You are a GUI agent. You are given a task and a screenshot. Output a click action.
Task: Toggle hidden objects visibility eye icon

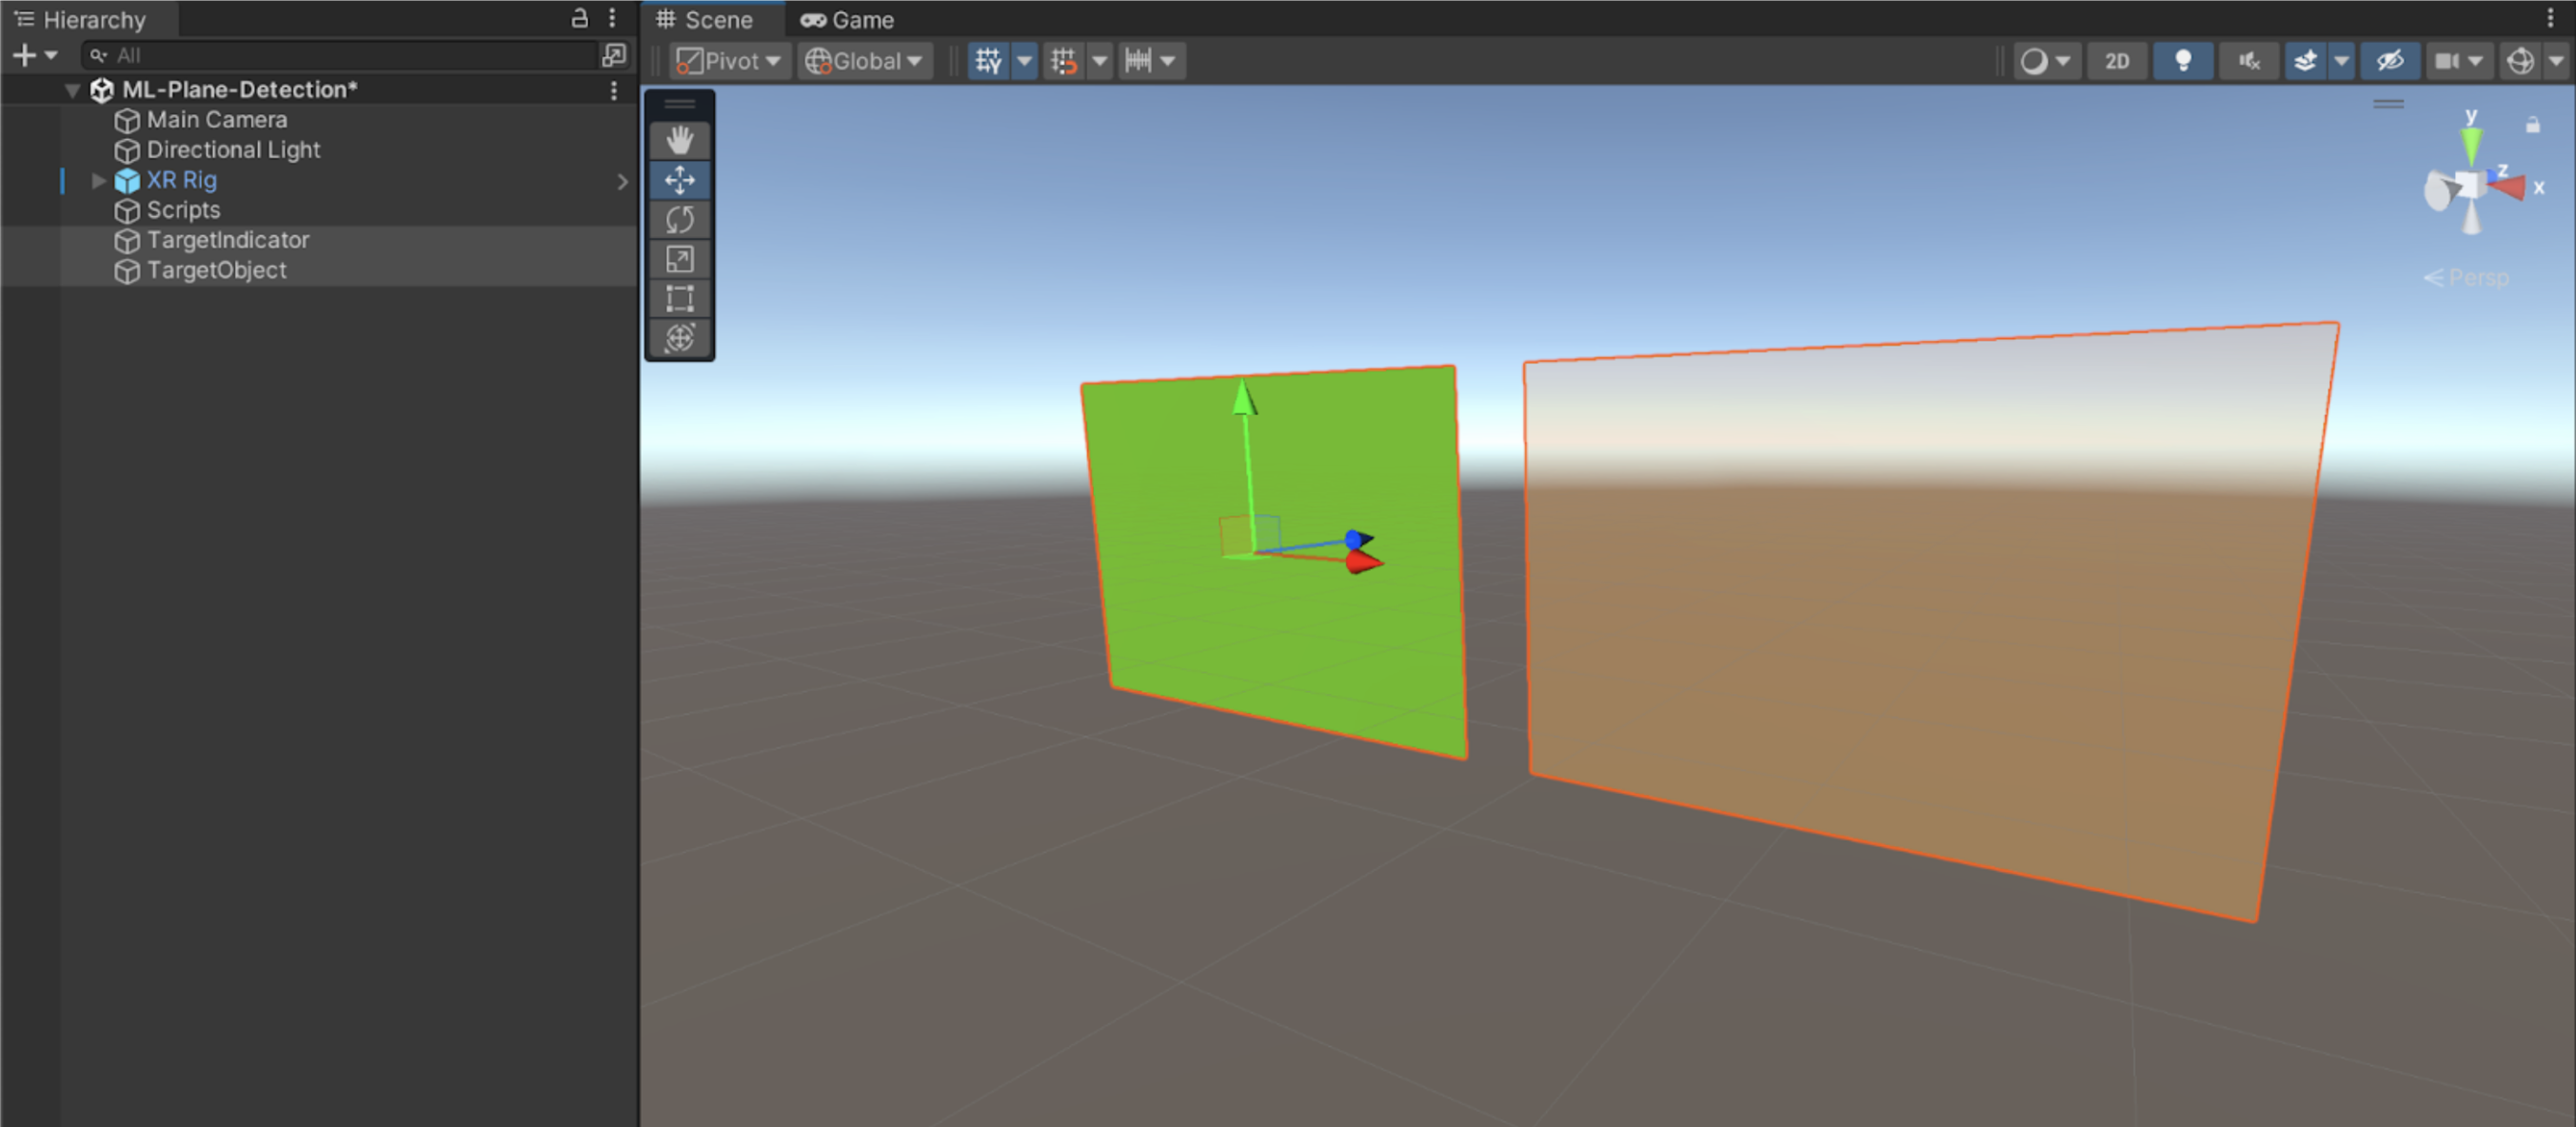[2389, 61]
